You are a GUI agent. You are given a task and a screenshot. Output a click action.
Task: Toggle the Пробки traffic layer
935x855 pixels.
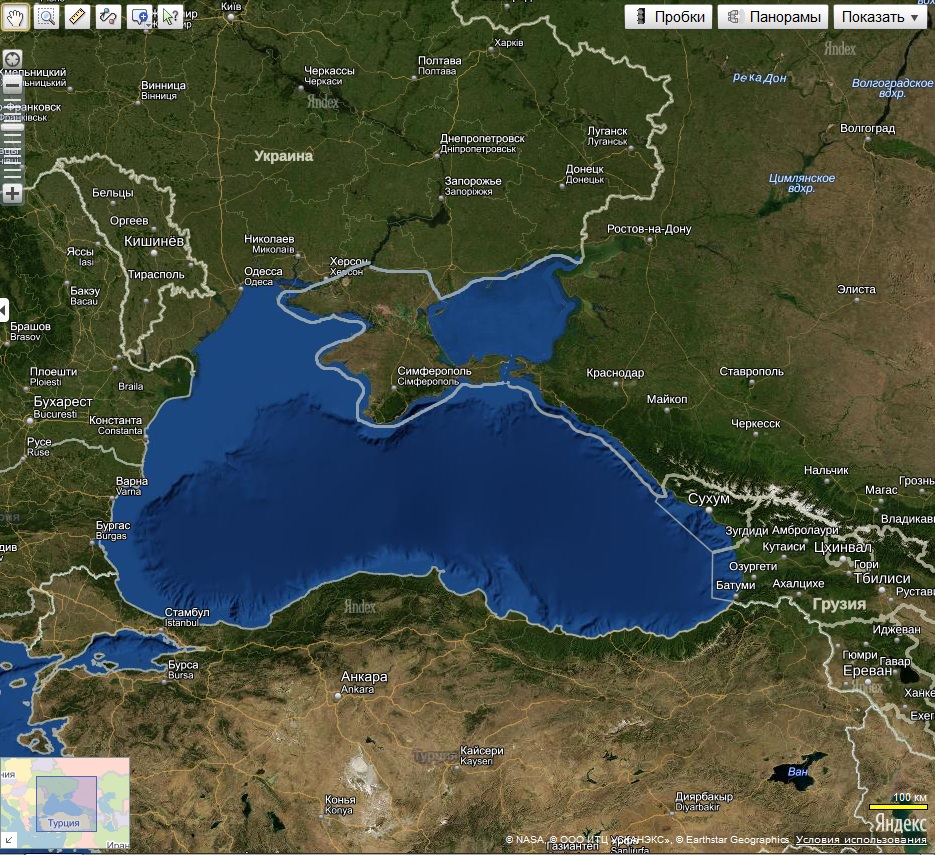pyautogui.click(x=668, y=17)
